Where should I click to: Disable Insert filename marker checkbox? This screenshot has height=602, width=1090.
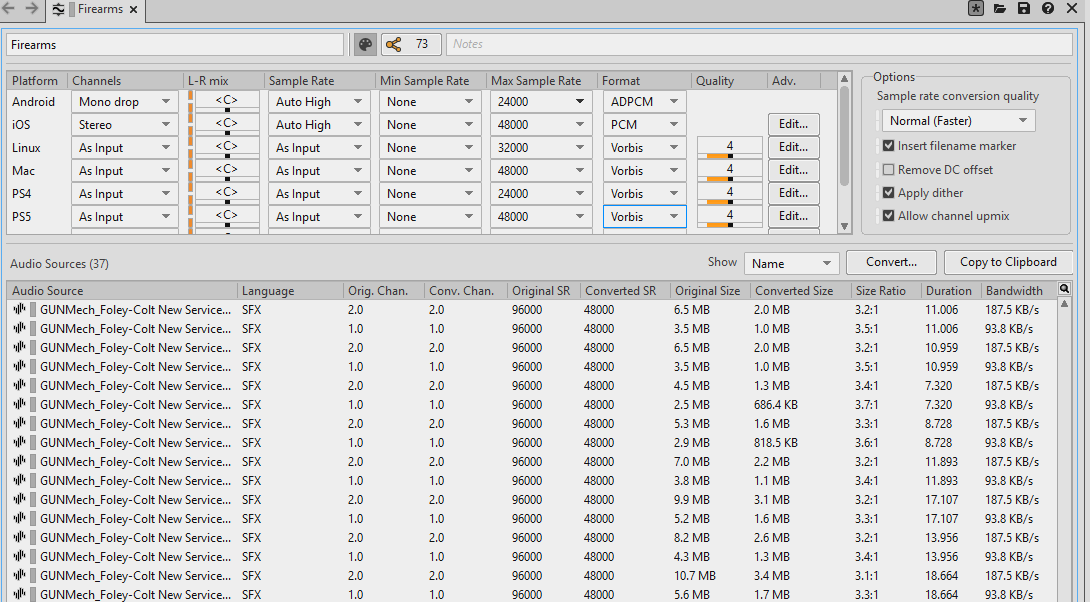click(x=889, y=146)
